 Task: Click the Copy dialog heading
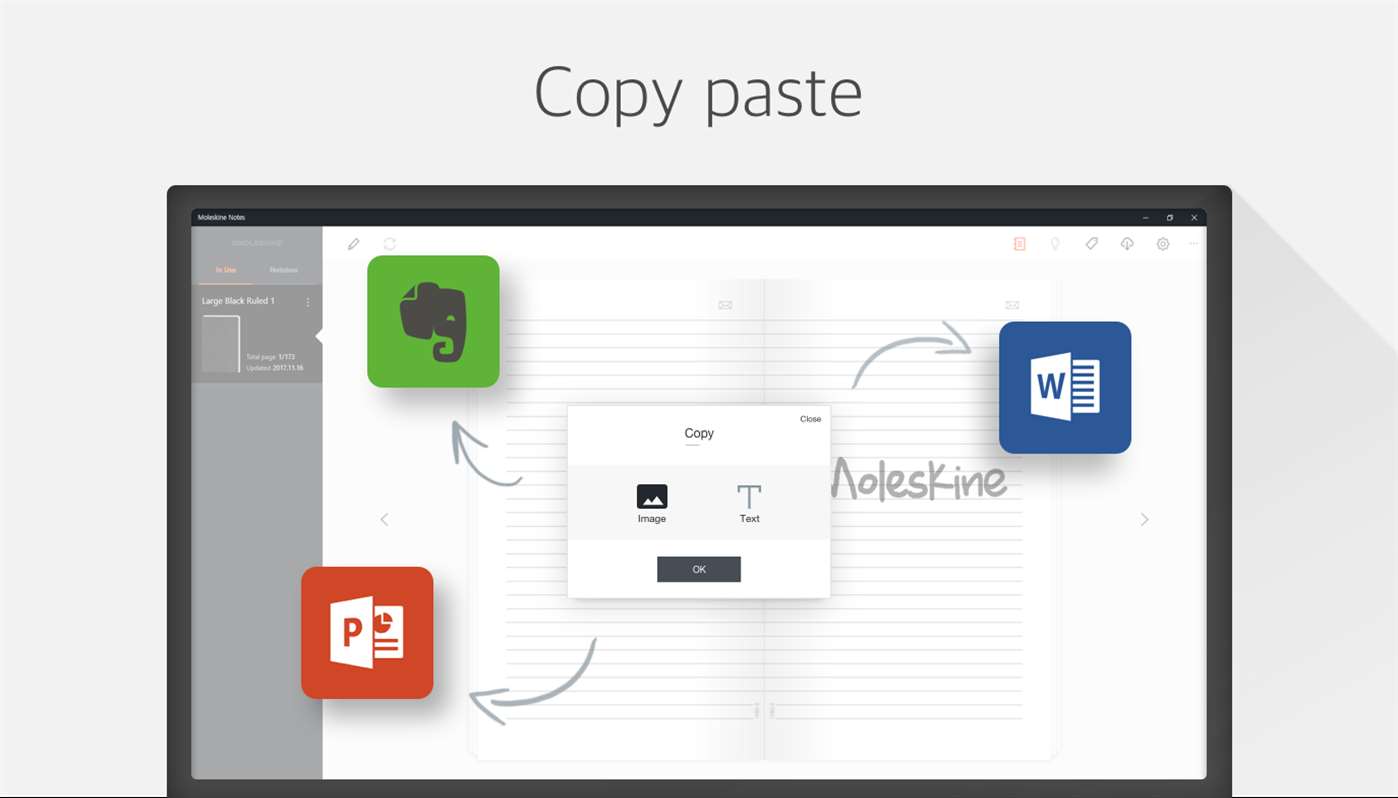coord(699,433)
